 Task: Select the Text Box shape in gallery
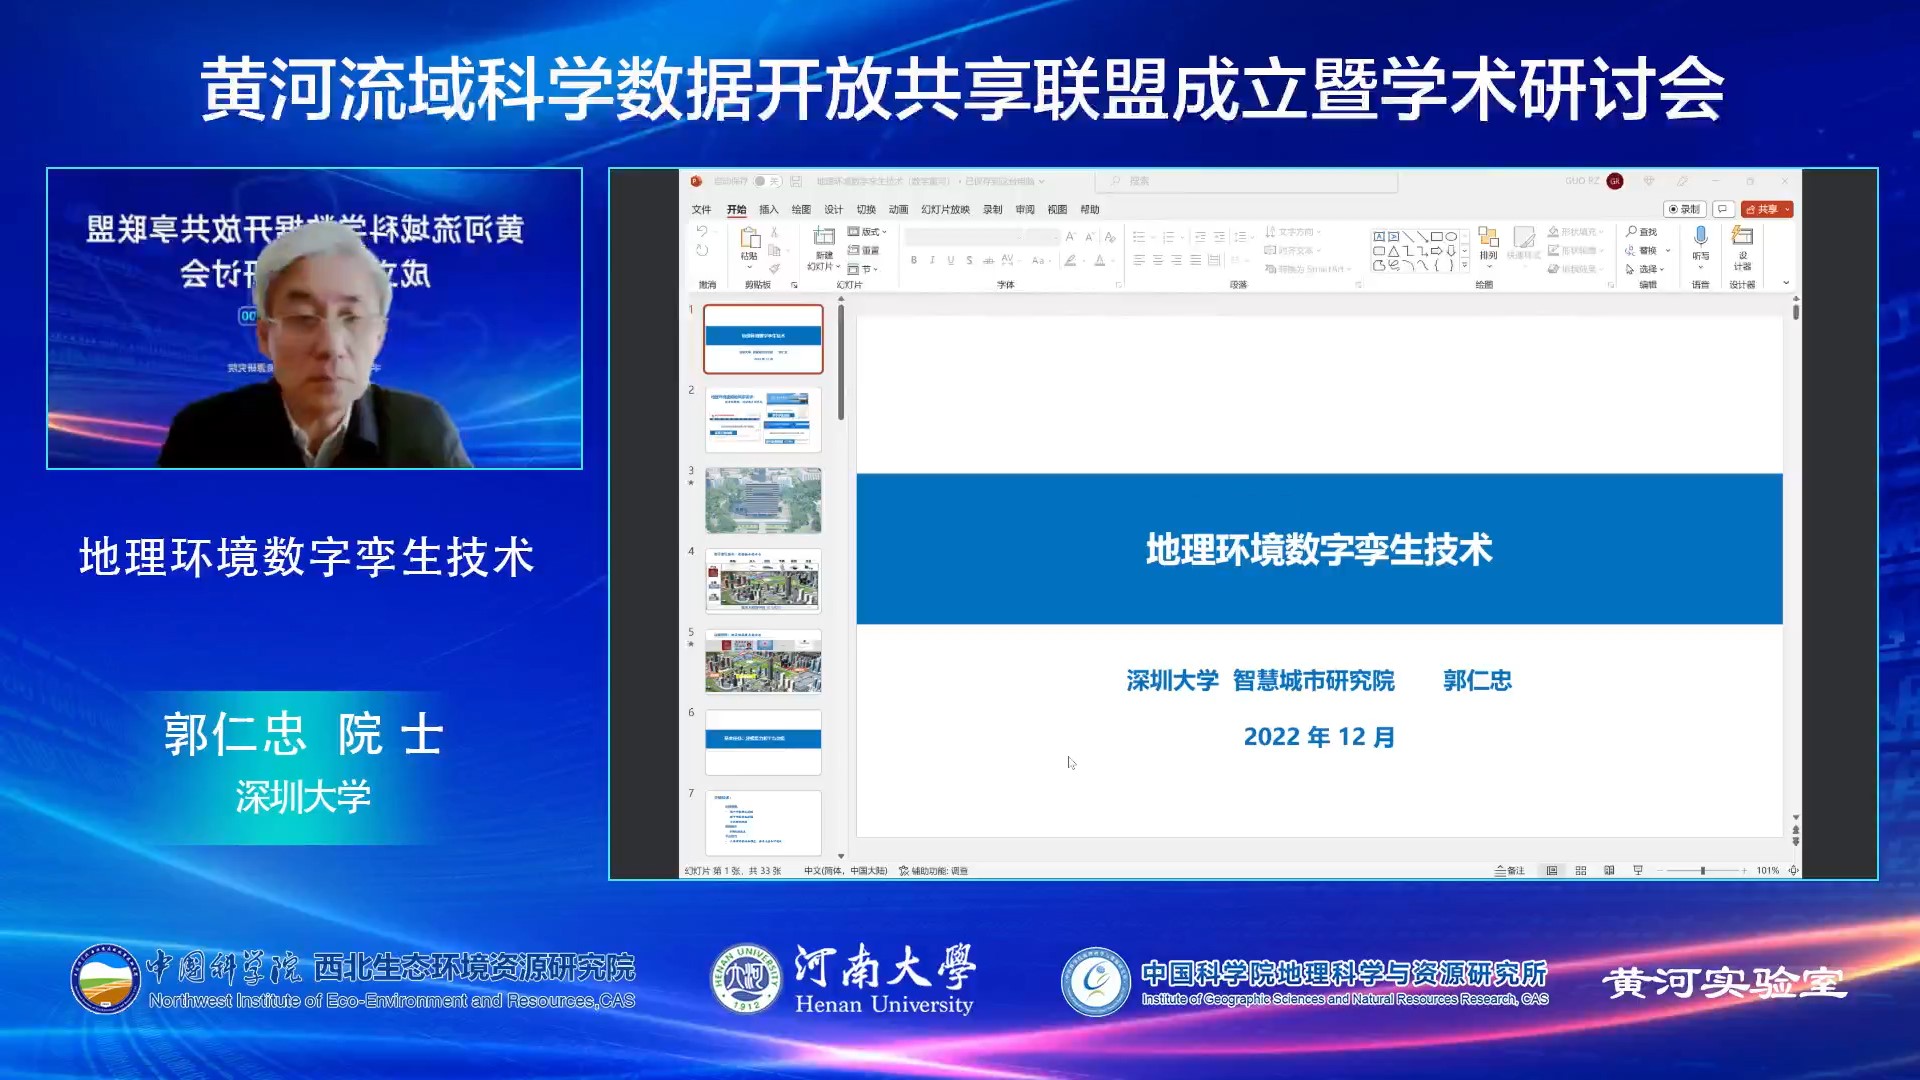1379,237
